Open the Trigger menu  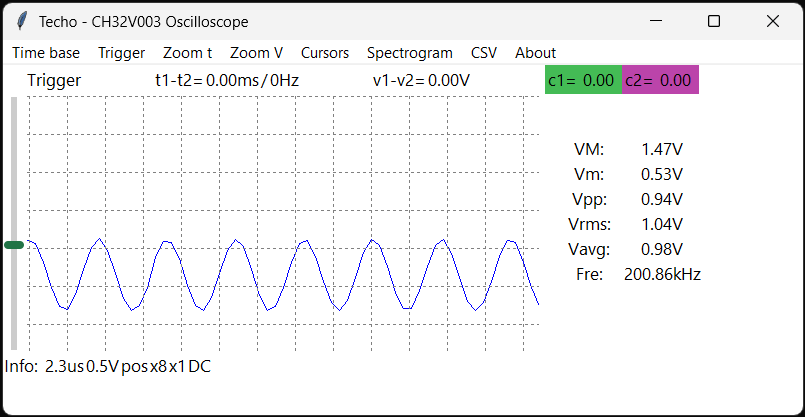122,53
